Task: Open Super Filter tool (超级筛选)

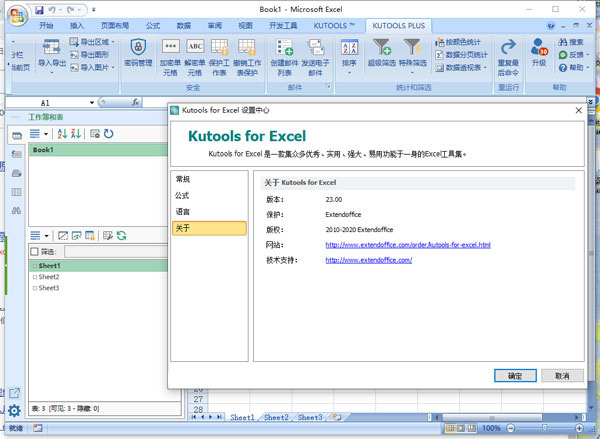Action: [382, 53]
